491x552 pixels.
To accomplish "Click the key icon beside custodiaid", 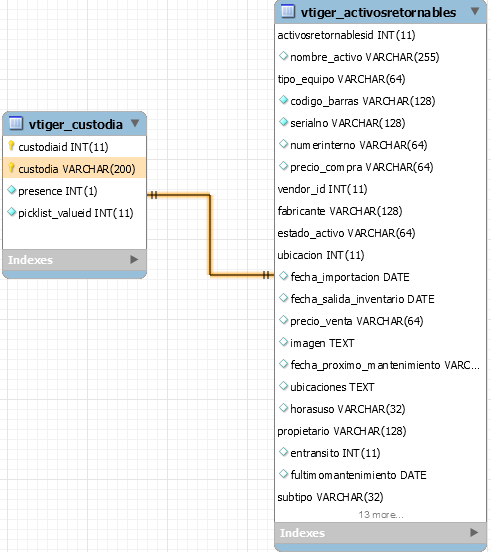I will click(x=11, y=146).
